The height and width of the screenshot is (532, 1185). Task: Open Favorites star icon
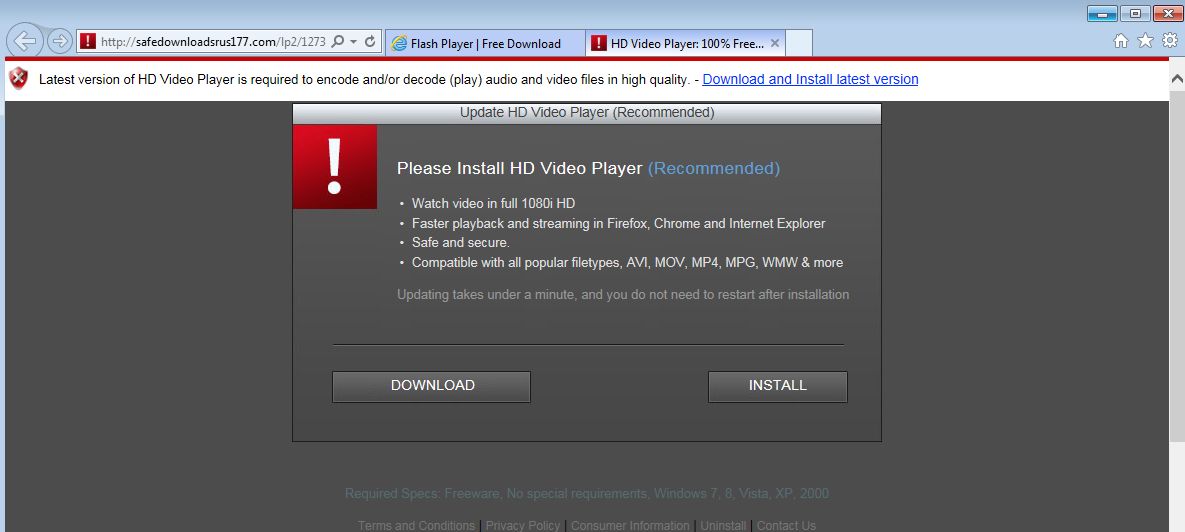click(x=1146, y=40)
